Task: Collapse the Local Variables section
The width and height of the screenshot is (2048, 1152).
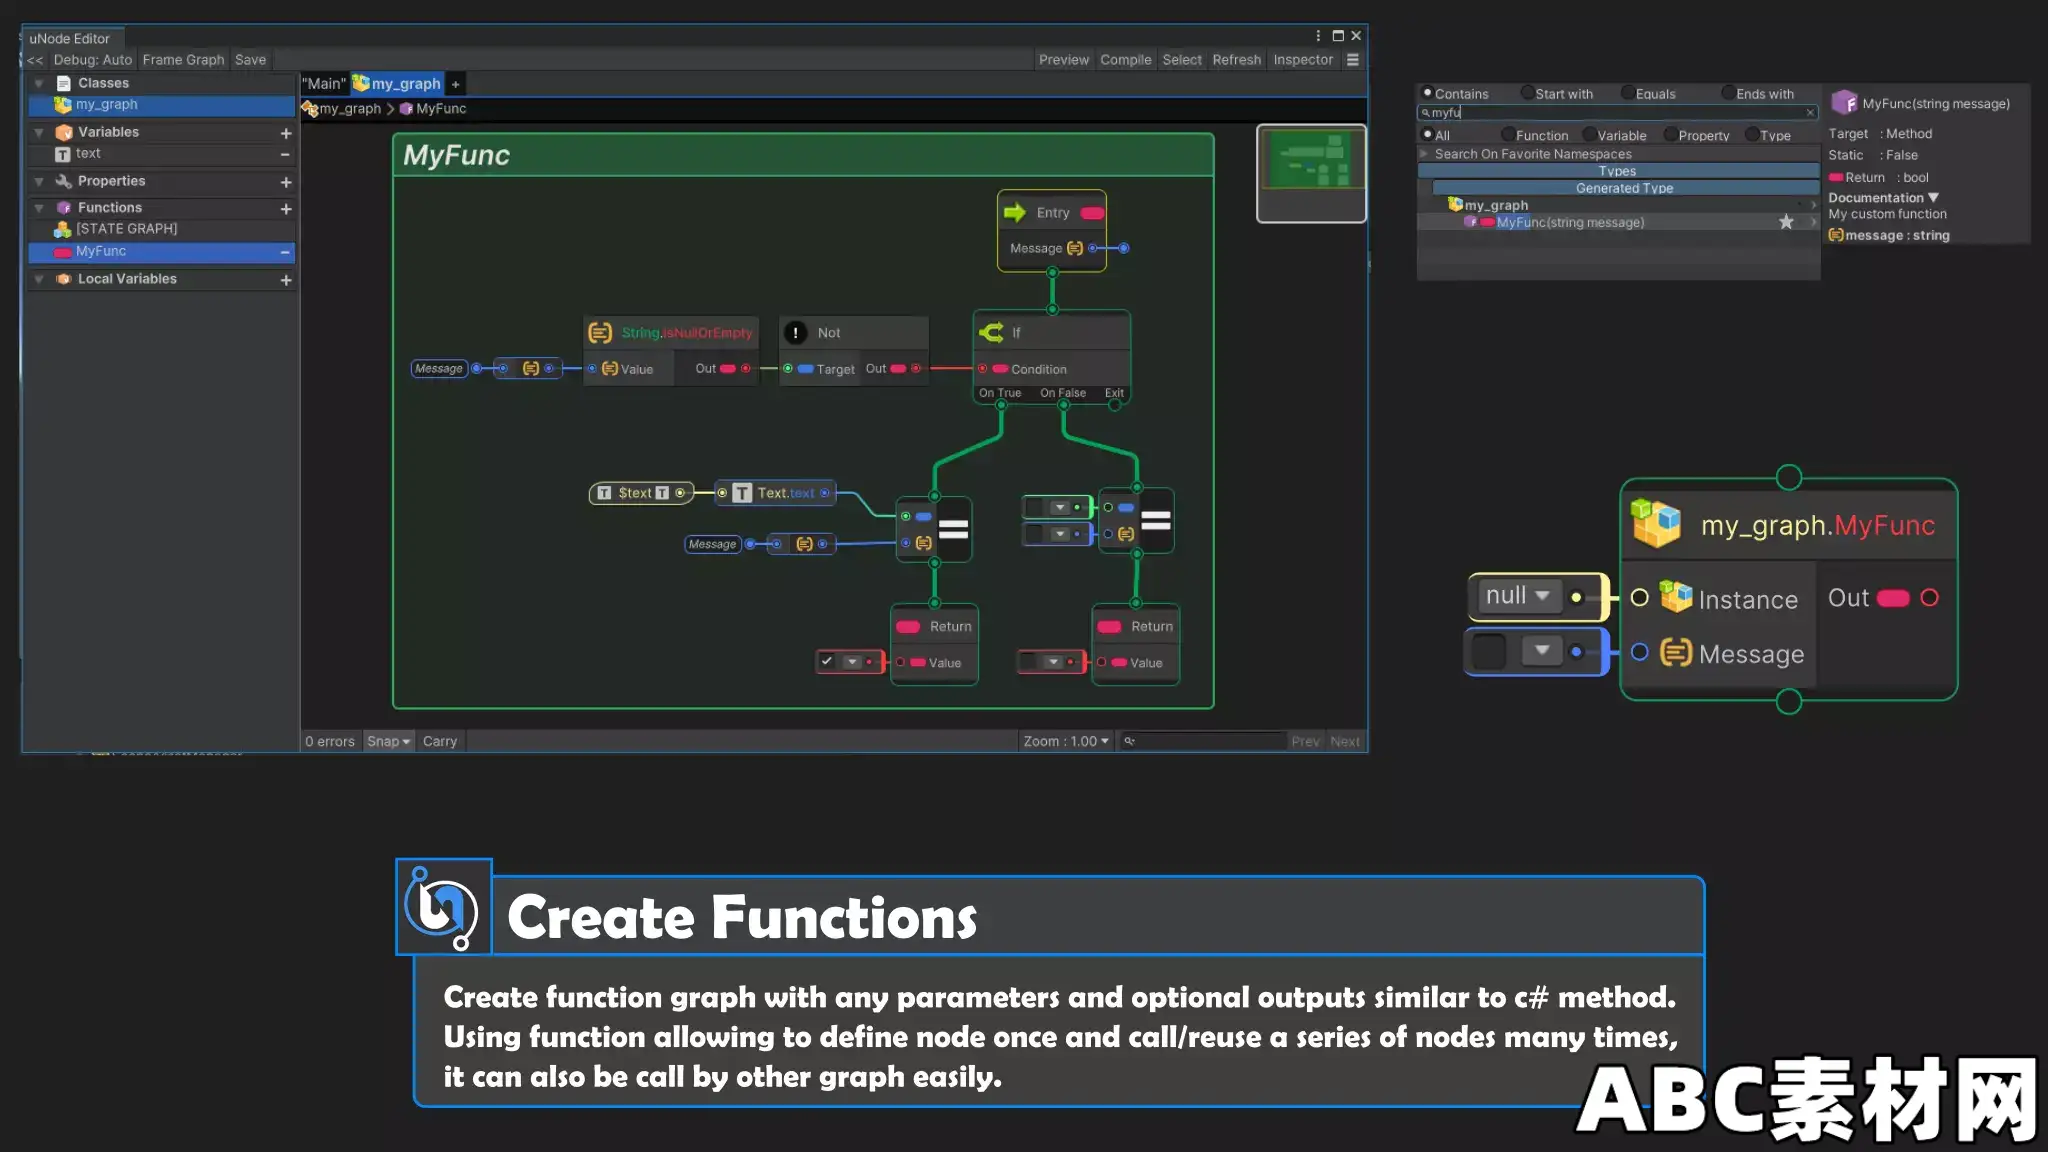Action: 39,279
